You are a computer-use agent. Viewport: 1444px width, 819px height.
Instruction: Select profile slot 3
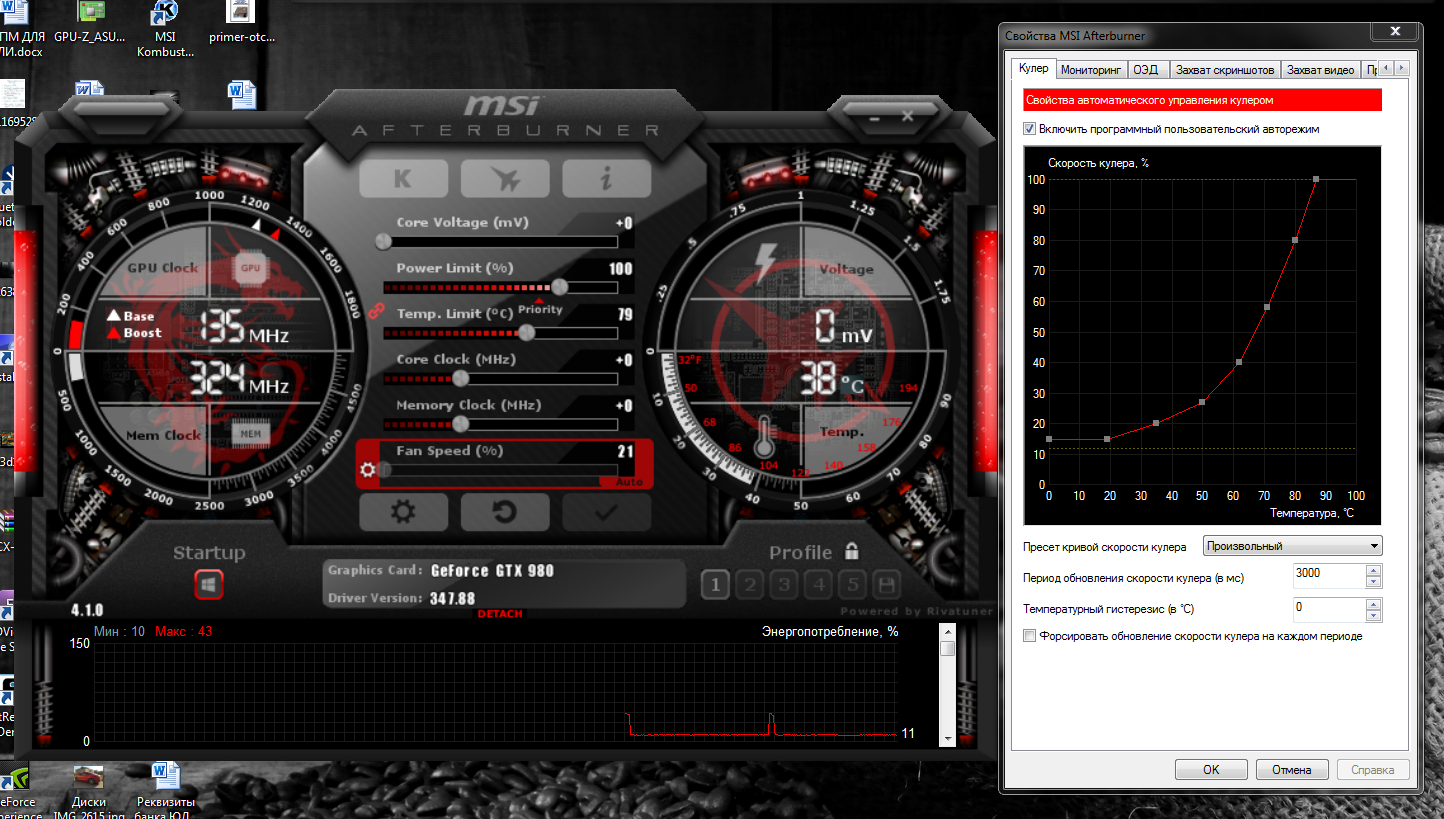click(x=785, y=585)
